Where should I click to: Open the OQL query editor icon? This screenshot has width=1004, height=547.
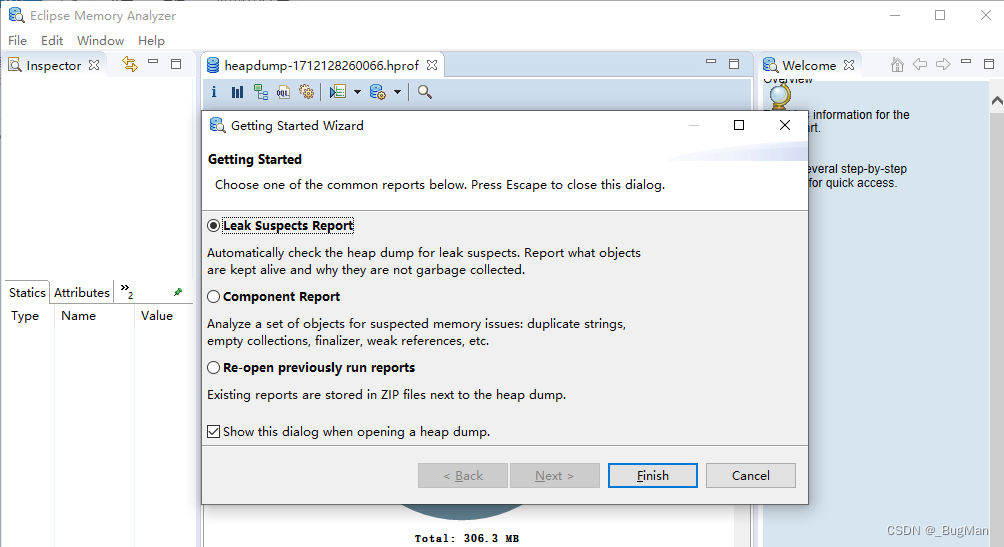[x=283, y=92]
